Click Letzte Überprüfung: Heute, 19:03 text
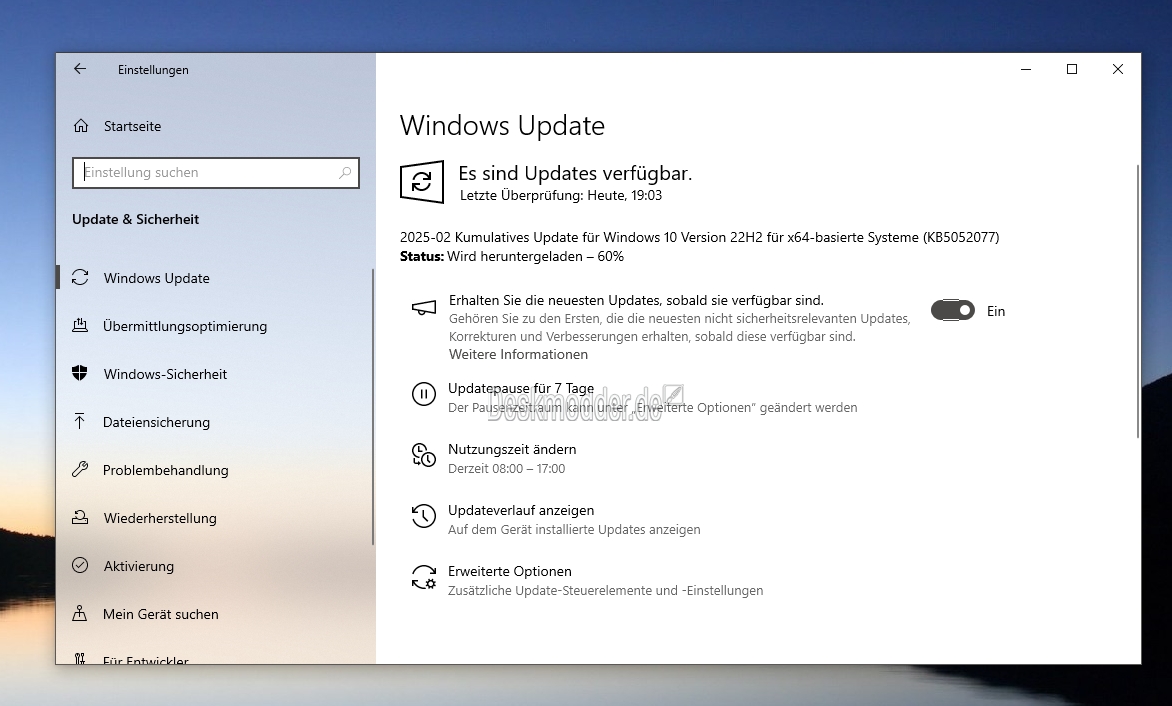This screenshot has width=1172, height=706. click(x=561, y=195)
